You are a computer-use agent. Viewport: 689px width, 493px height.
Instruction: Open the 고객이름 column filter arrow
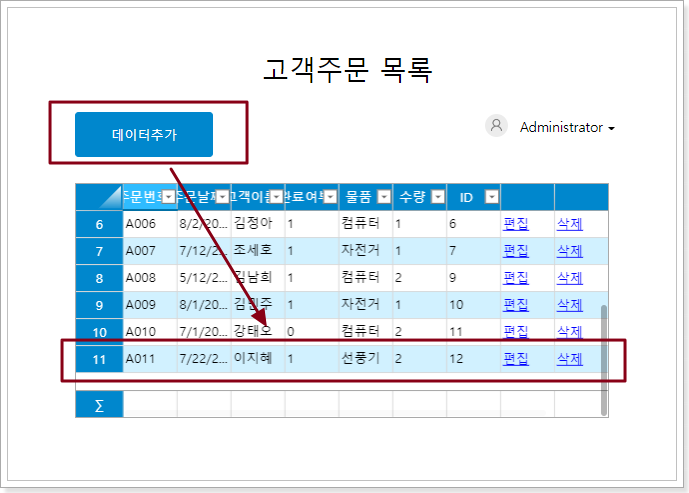pos(276,197)
